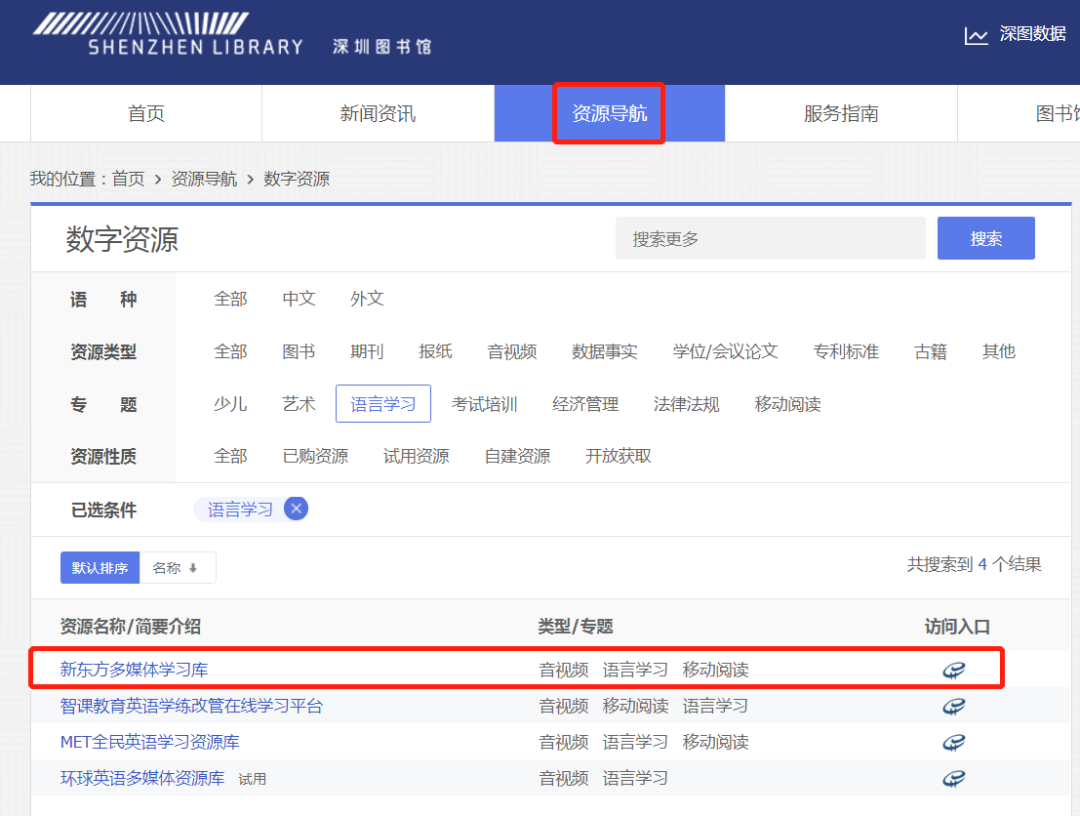
Task: Filter resource type by 其他
Action: [999, 352]
